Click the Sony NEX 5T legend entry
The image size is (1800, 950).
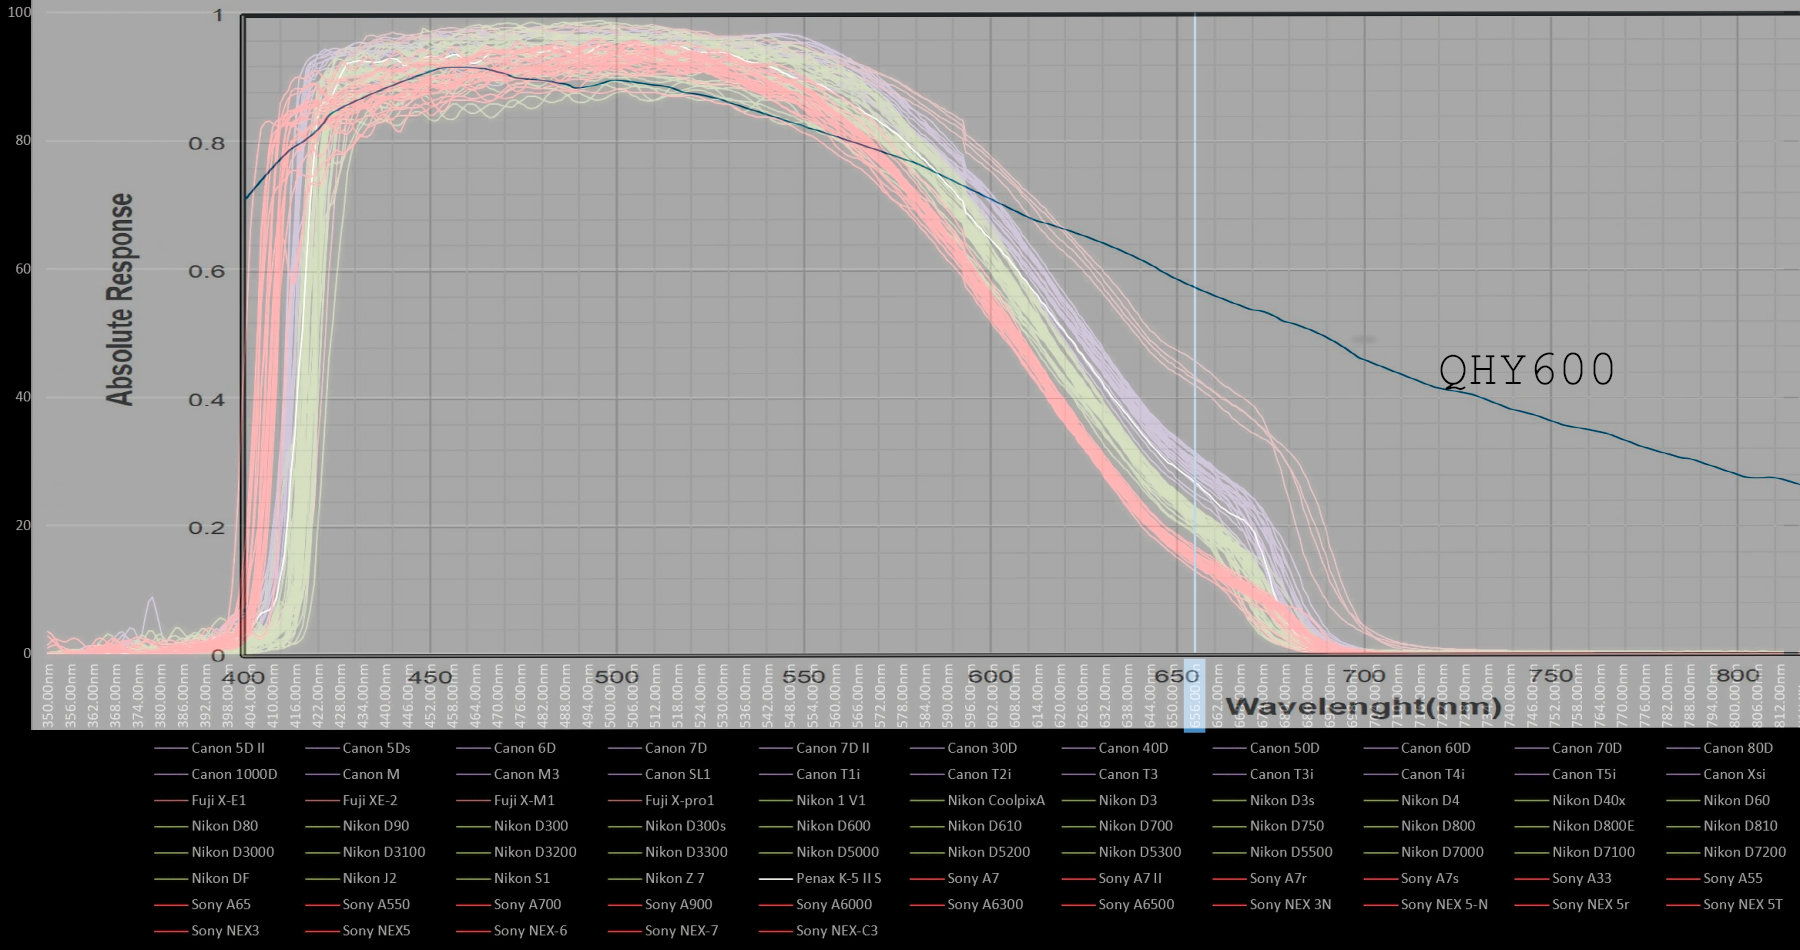pyautogui.click(x=1742, y=904)
